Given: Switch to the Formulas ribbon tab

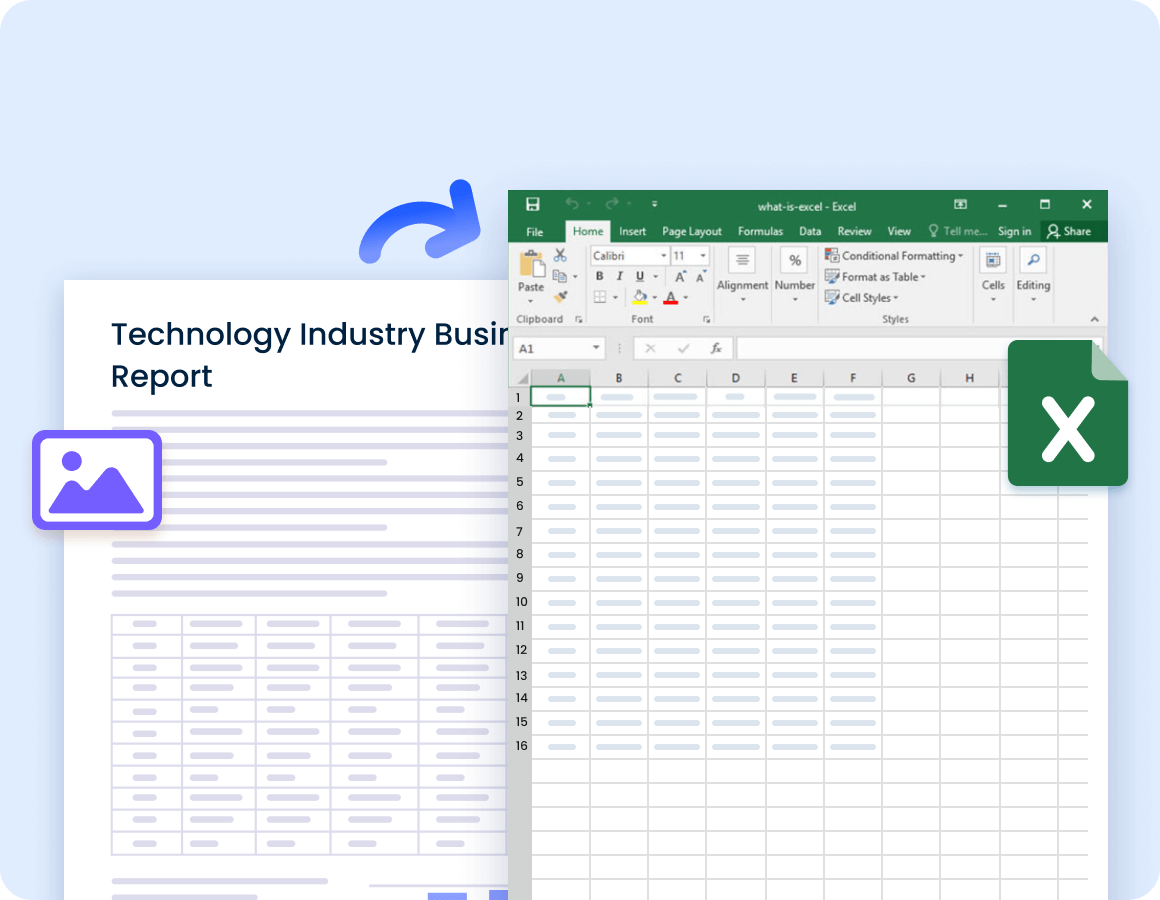Looking at the screenshot, I should point(760,231).
